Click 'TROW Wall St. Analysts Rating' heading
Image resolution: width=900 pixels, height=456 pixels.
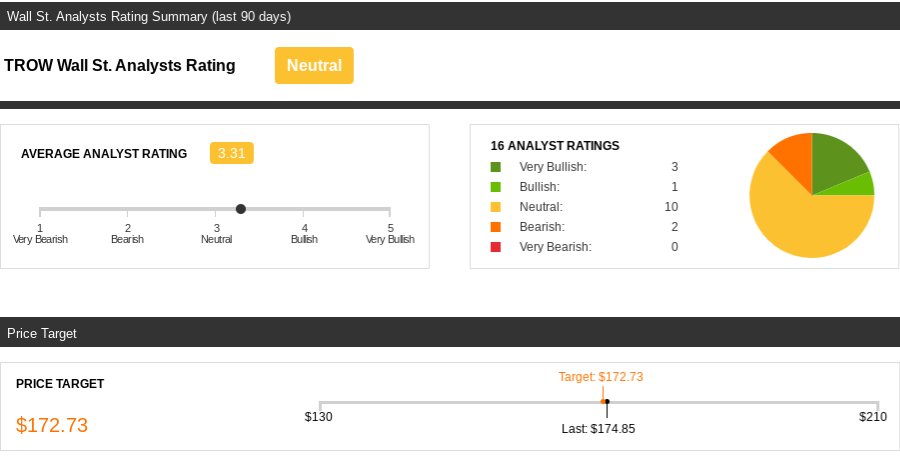click(120, 65)
